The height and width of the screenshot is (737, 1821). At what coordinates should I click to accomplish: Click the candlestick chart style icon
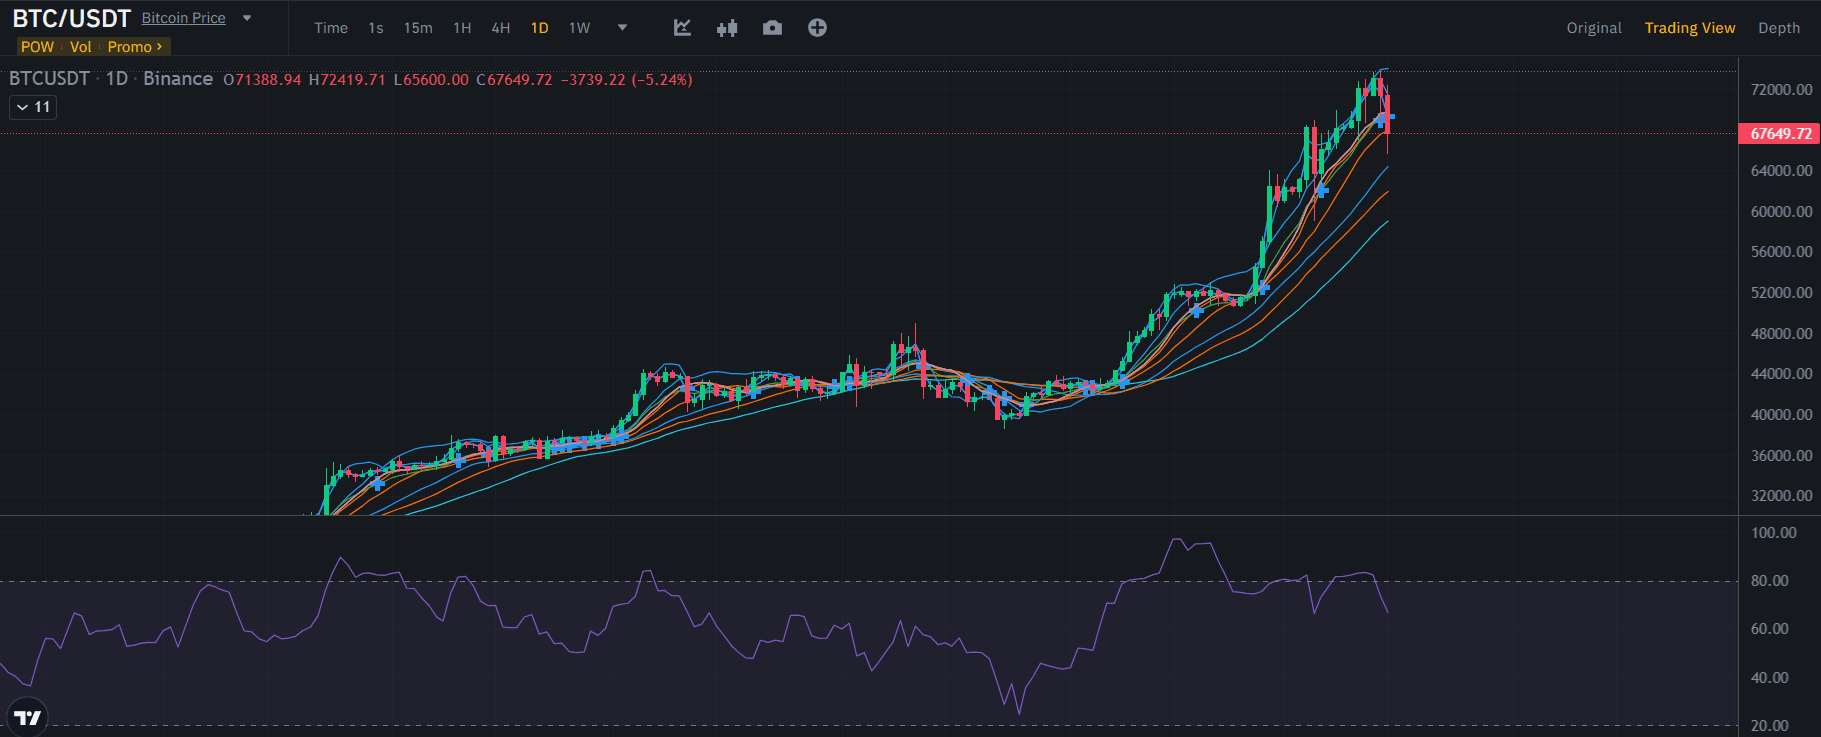tap(727, 28)
